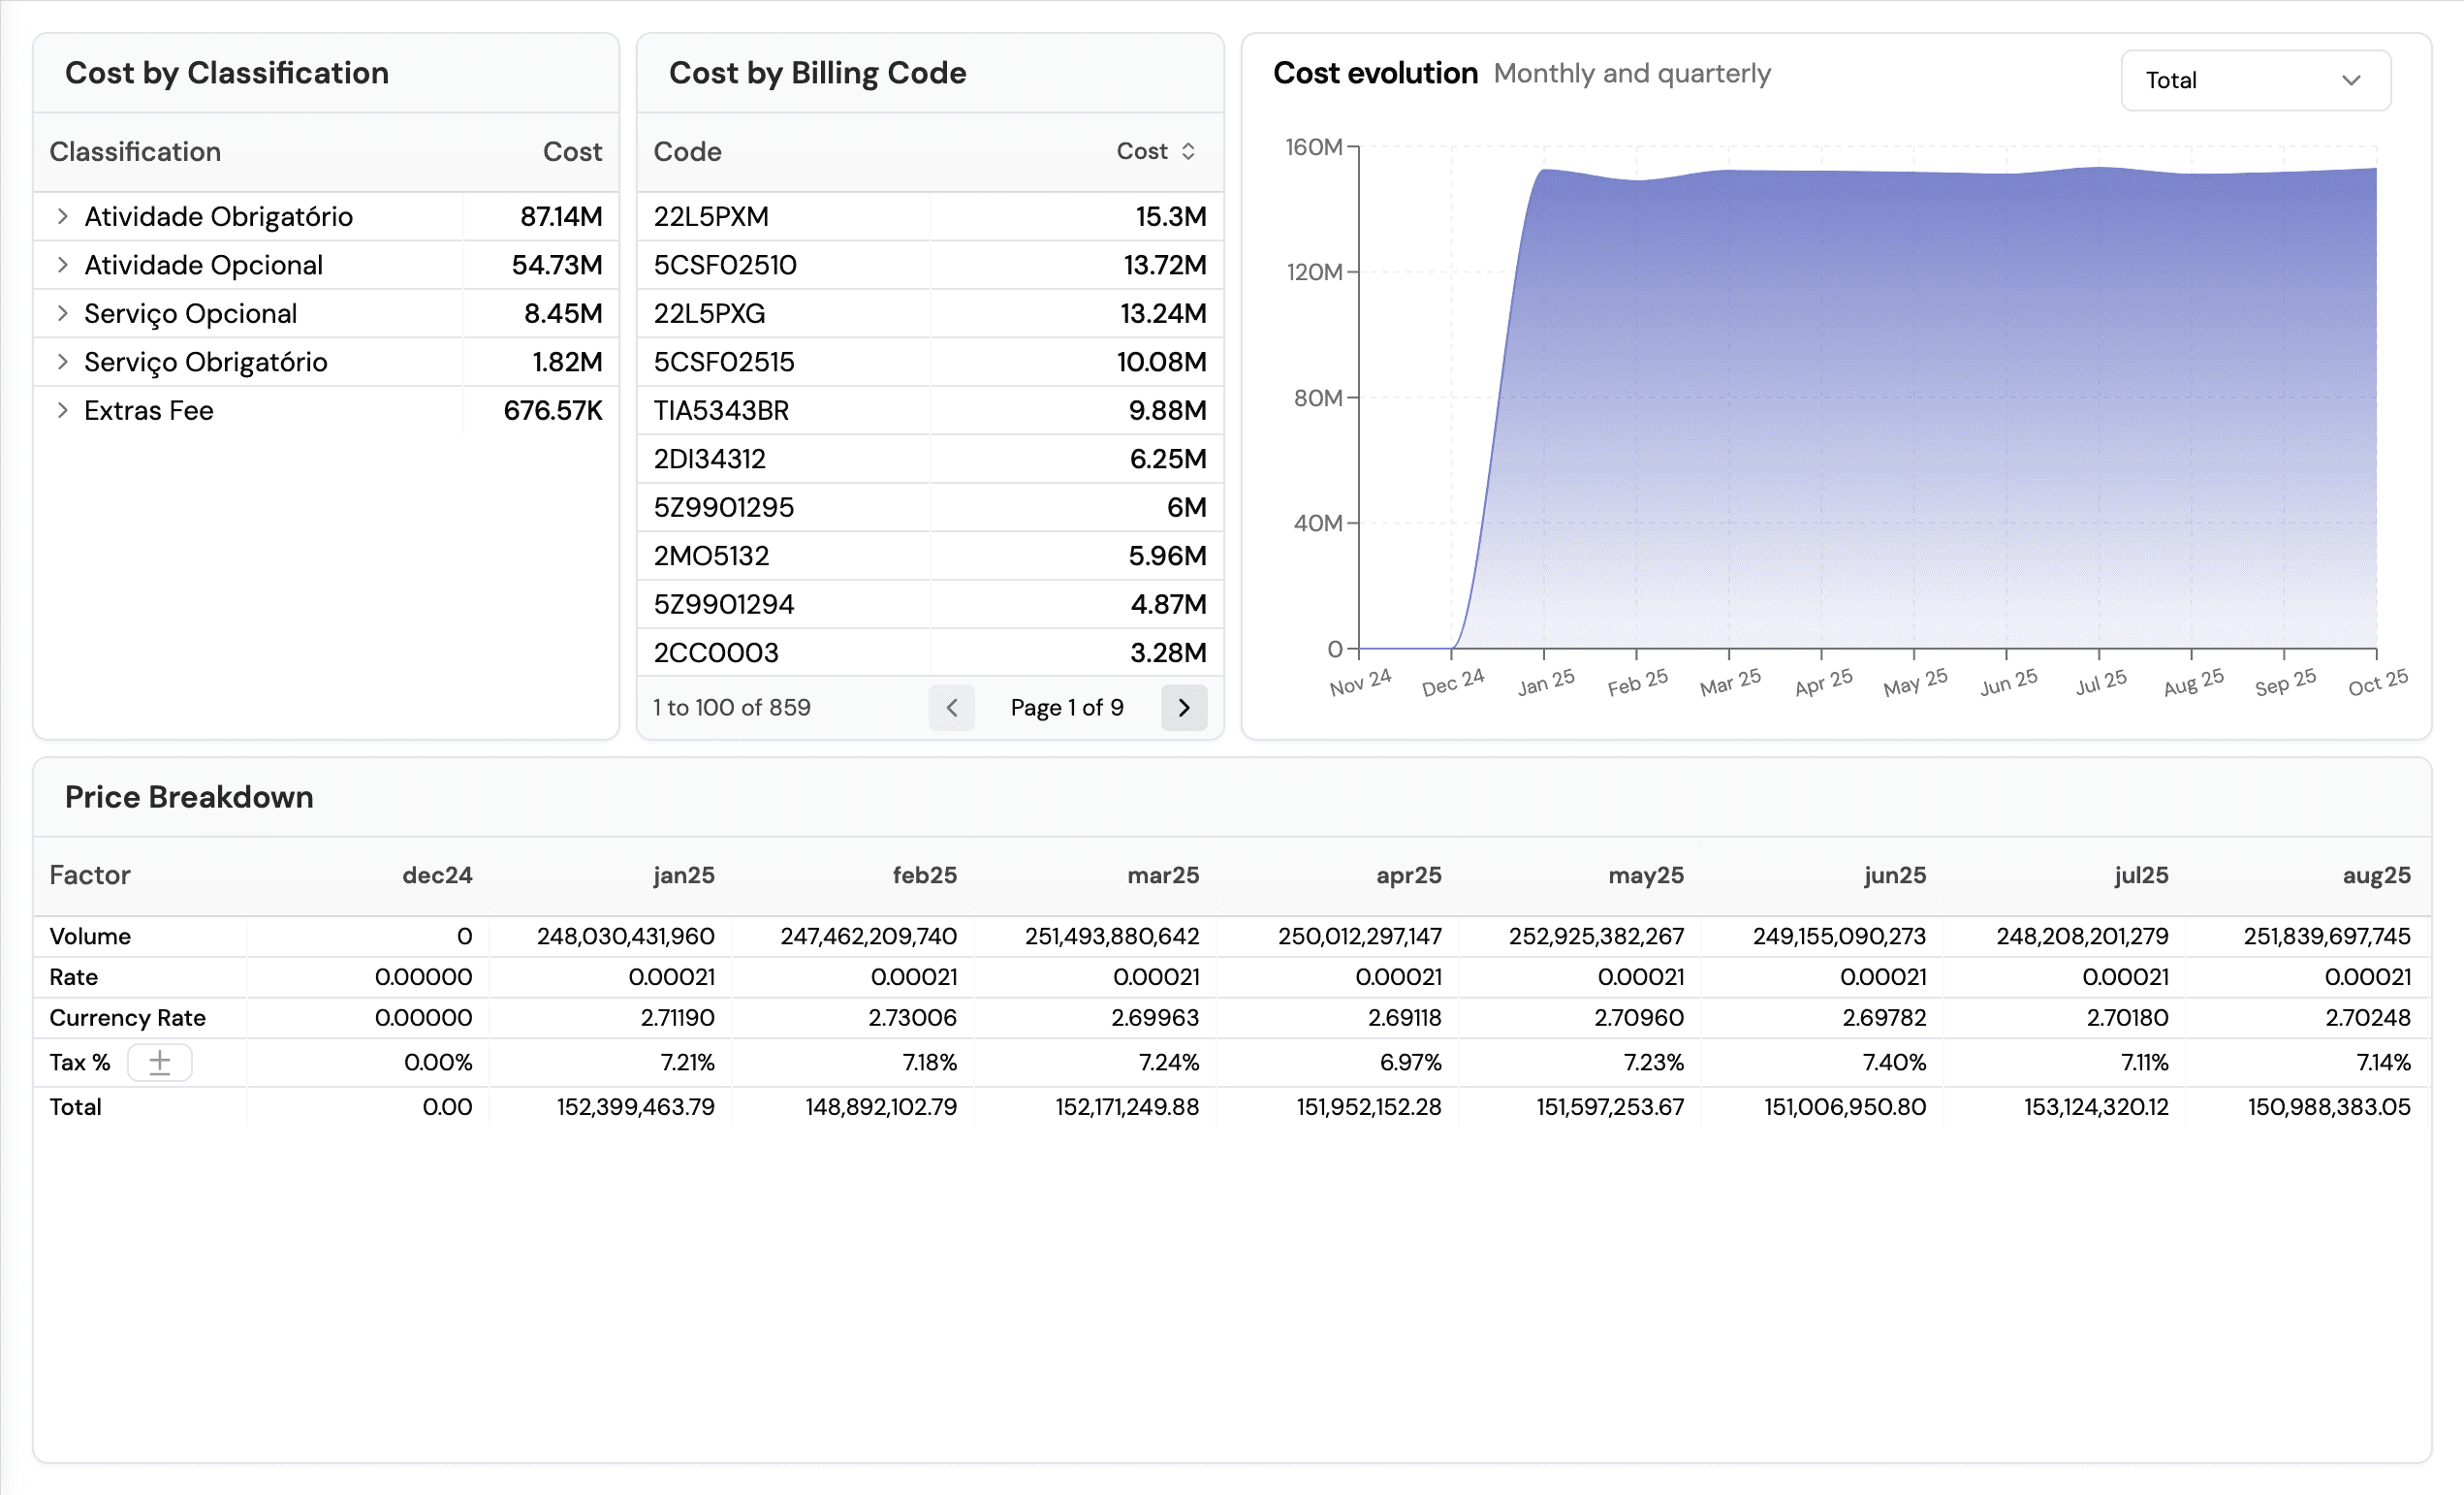
Task: Click the Currency Rate row label
Action: 127,1017
